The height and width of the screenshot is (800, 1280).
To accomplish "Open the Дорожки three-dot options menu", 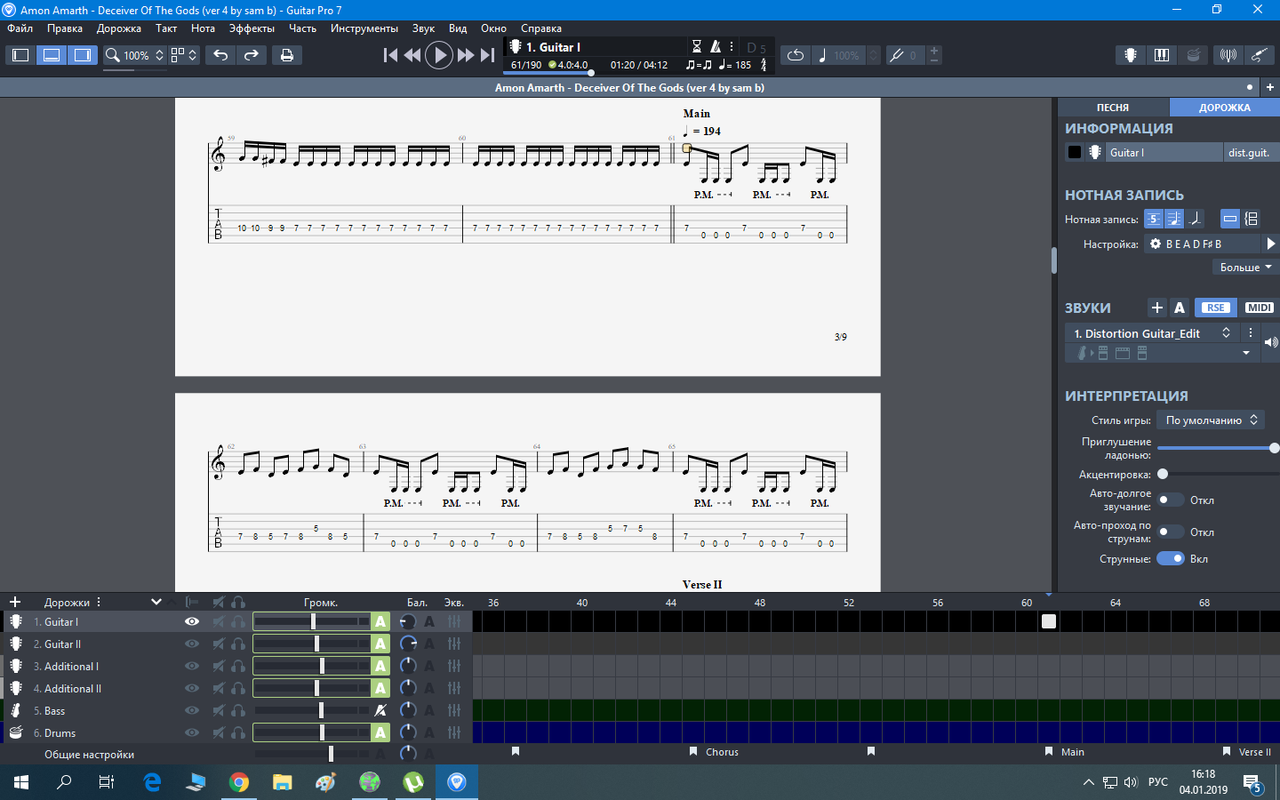I will [98, 602].
